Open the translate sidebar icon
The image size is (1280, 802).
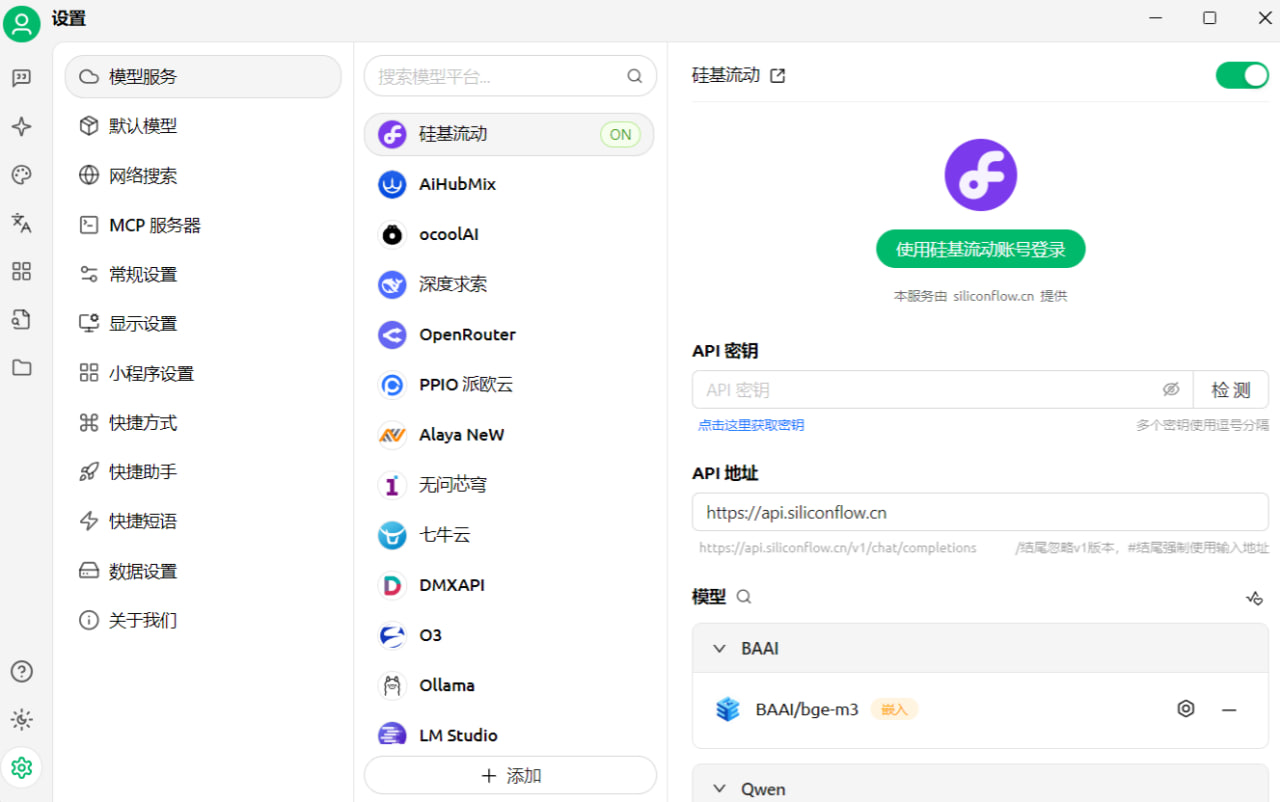point(21,223)
